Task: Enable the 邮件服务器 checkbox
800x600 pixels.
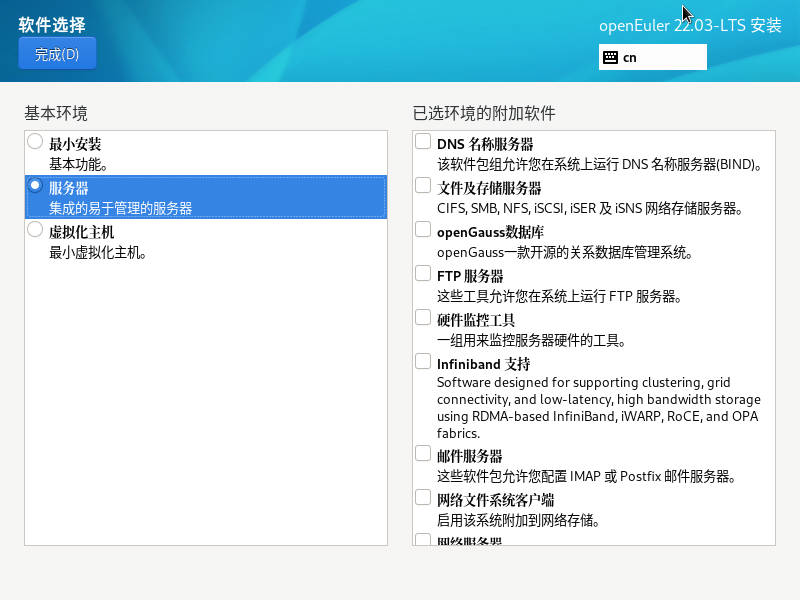Action: (422, 453)
